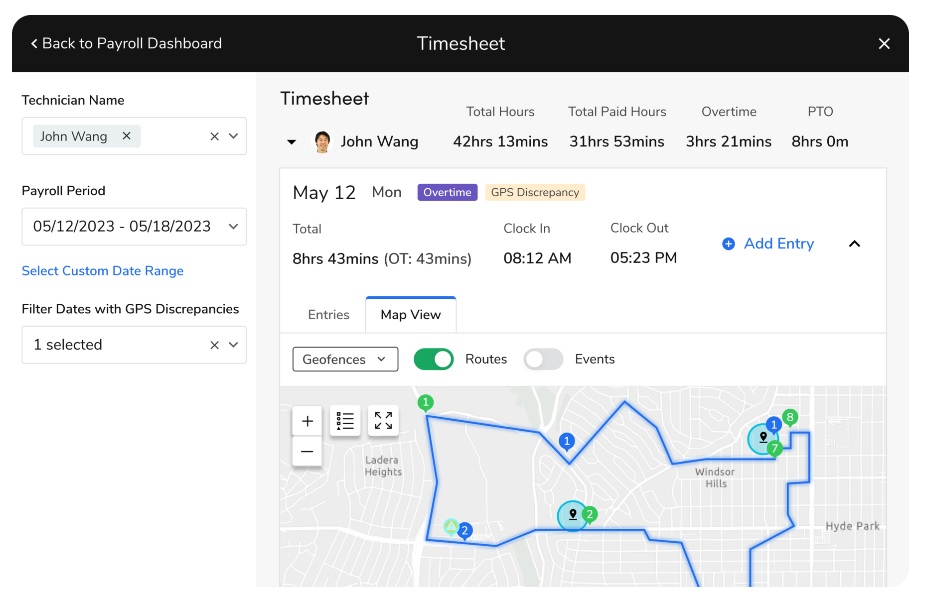Click 8hrs 43mins daily total text
The width and height of the screenshot is (934, 603).
pyautogui.click(x=335, y=259)
